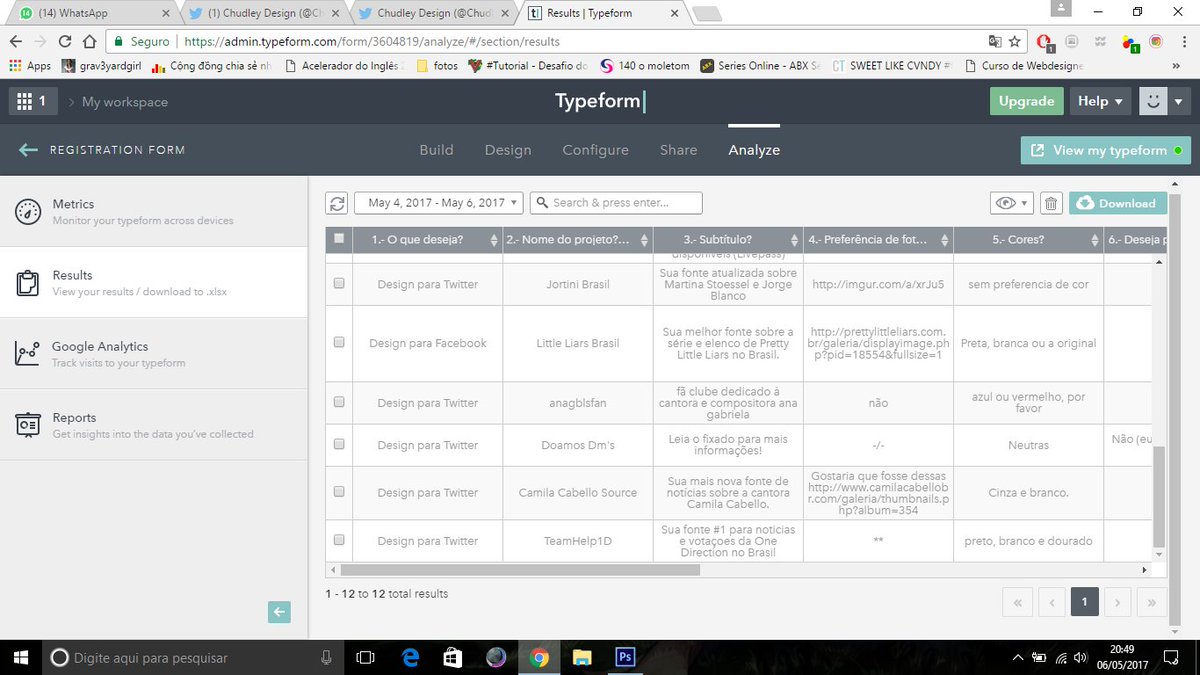The width and height of the screenshot is (1200, 675).
Task: Open the Help dropdown menu
Action: pos(1100,101)
